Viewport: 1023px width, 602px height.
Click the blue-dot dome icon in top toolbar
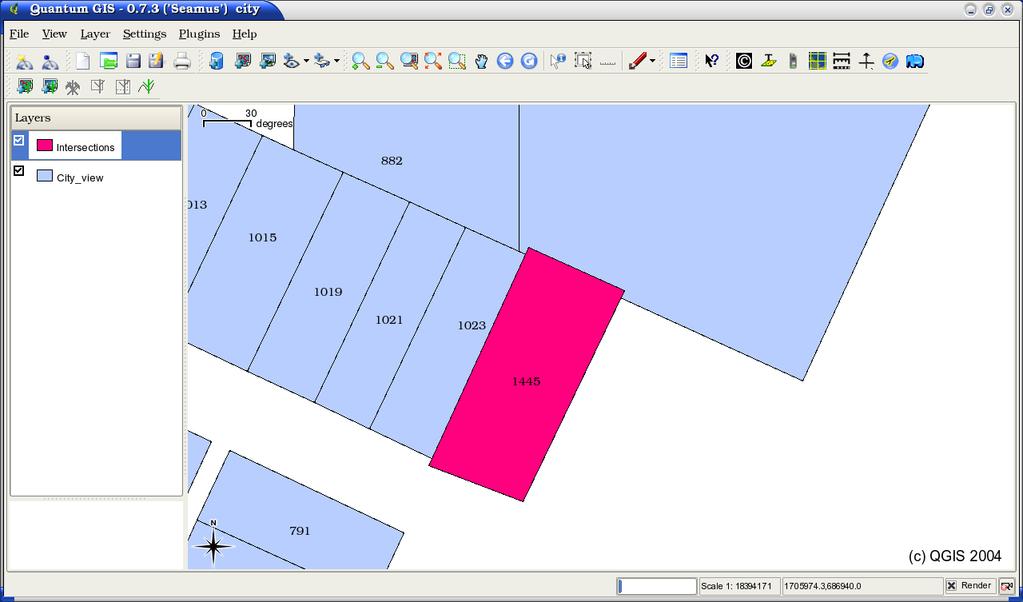(x=50, y=62)
